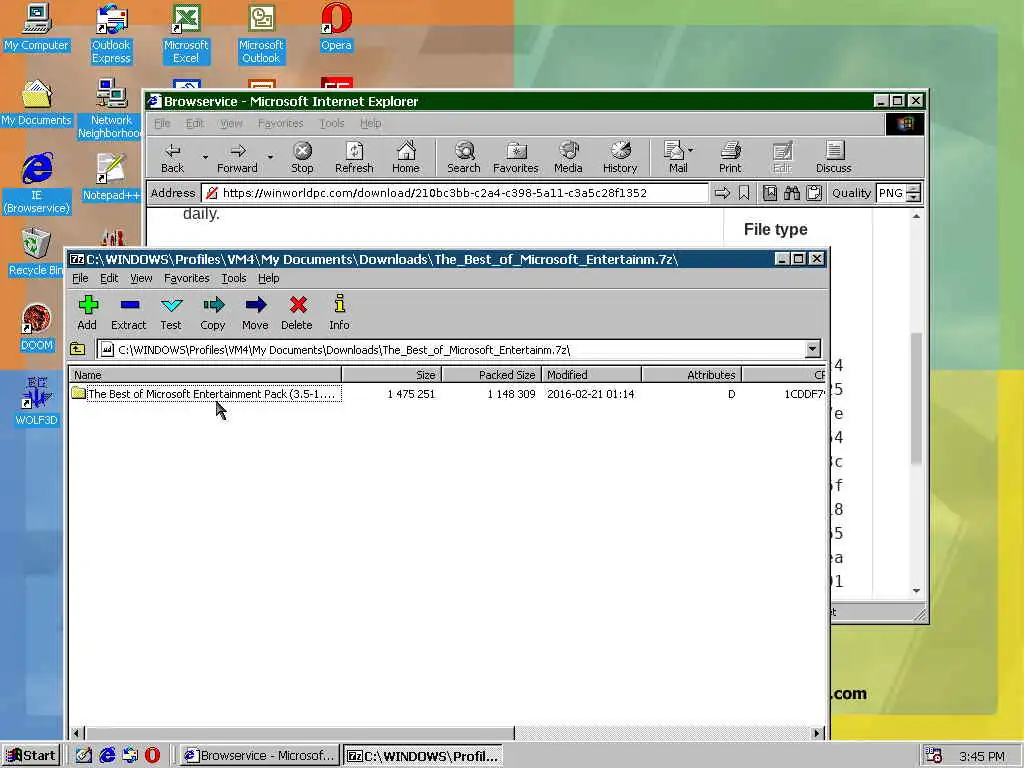Image resolution: width=1024 pixels, height=768 pixels.
Task: Click the clipboard icon beside Quality
Action: point(814,193)
